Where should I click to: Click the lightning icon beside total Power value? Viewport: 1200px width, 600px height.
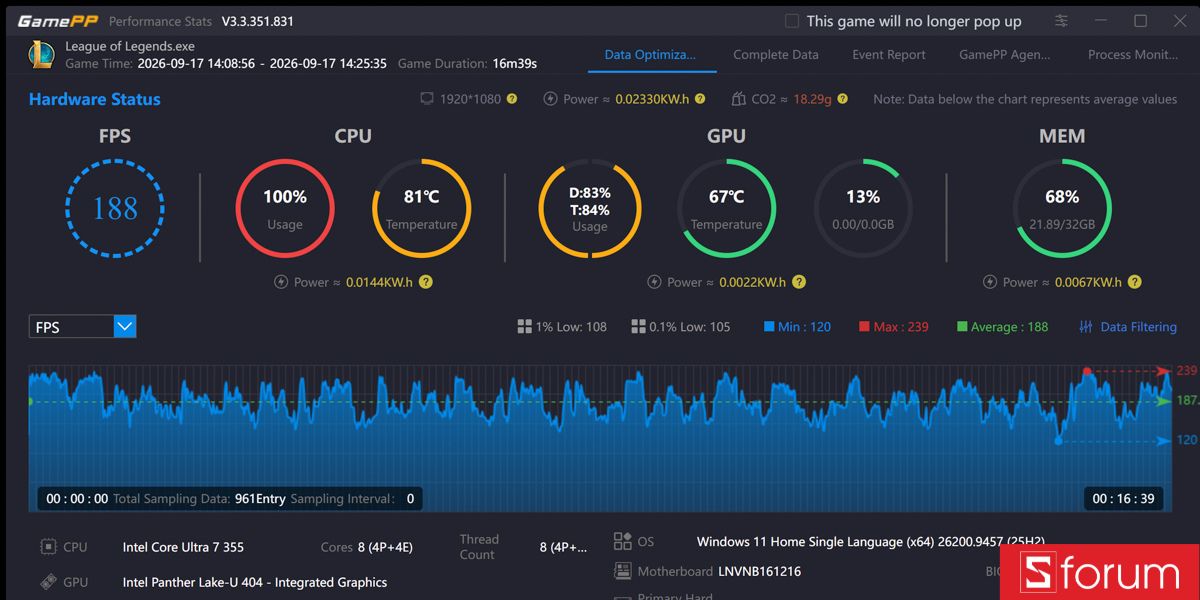(551, 99)
